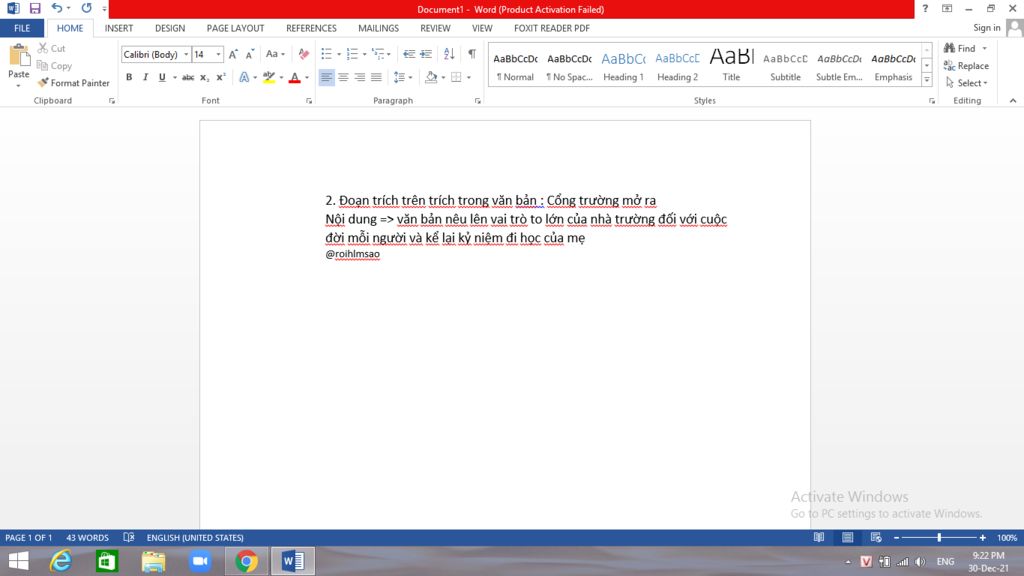The height and width of the screenshot is (576, 1024).
Task: Apply Title style
Action: [x=731, y=66]
